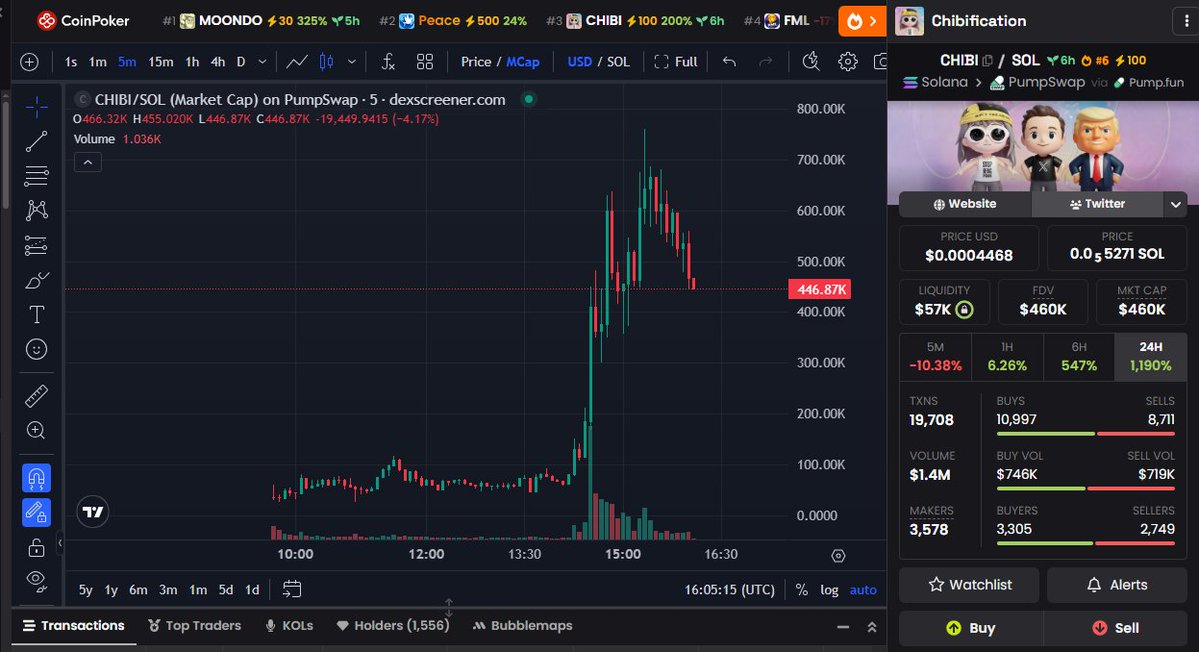
Task: Select the crosshair cursor tool
Action: (36, 108)
